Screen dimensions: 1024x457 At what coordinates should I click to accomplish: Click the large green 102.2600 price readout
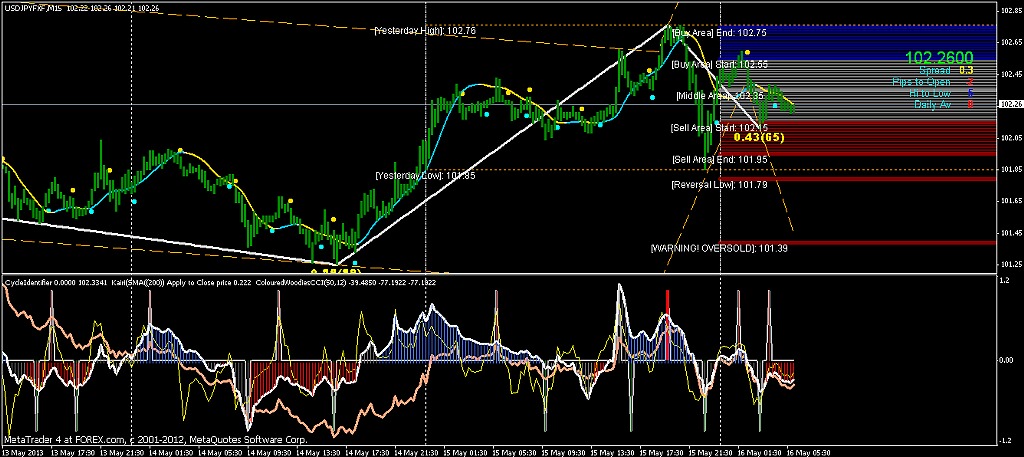coord(939,58)
